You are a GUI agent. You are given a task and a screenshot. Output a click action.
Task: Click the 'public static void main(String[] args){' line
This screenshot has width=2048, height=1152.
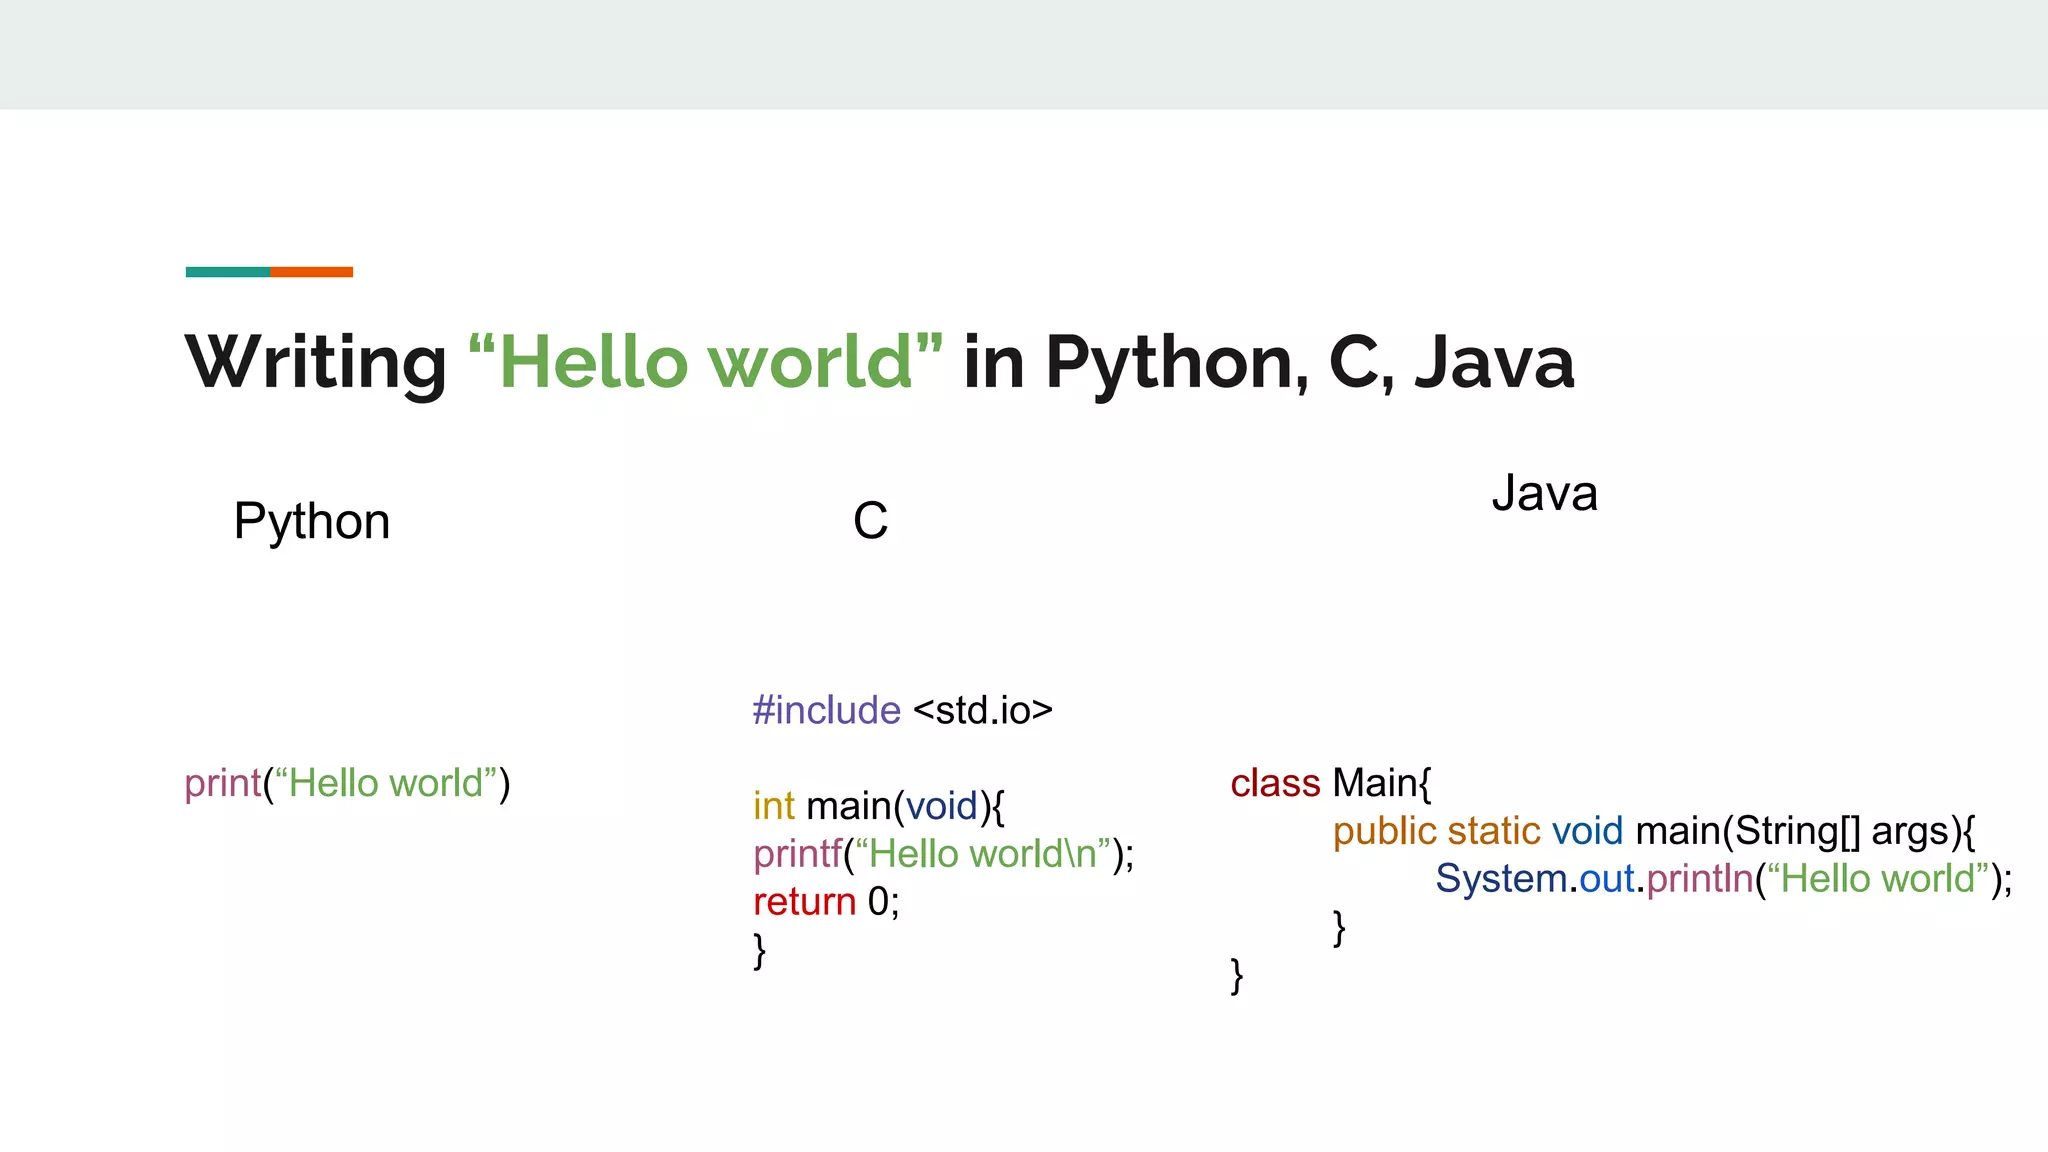[x=1654, y=831]
